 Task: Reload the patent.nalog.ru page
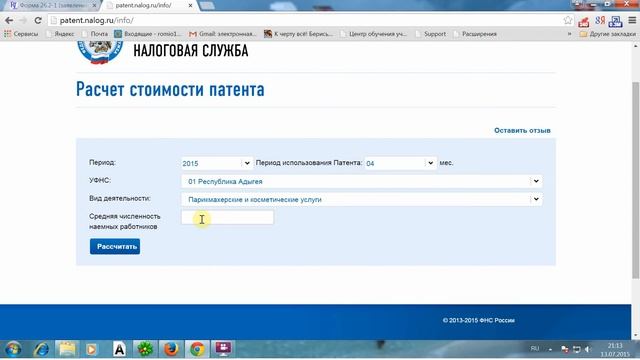click(38, 20)
